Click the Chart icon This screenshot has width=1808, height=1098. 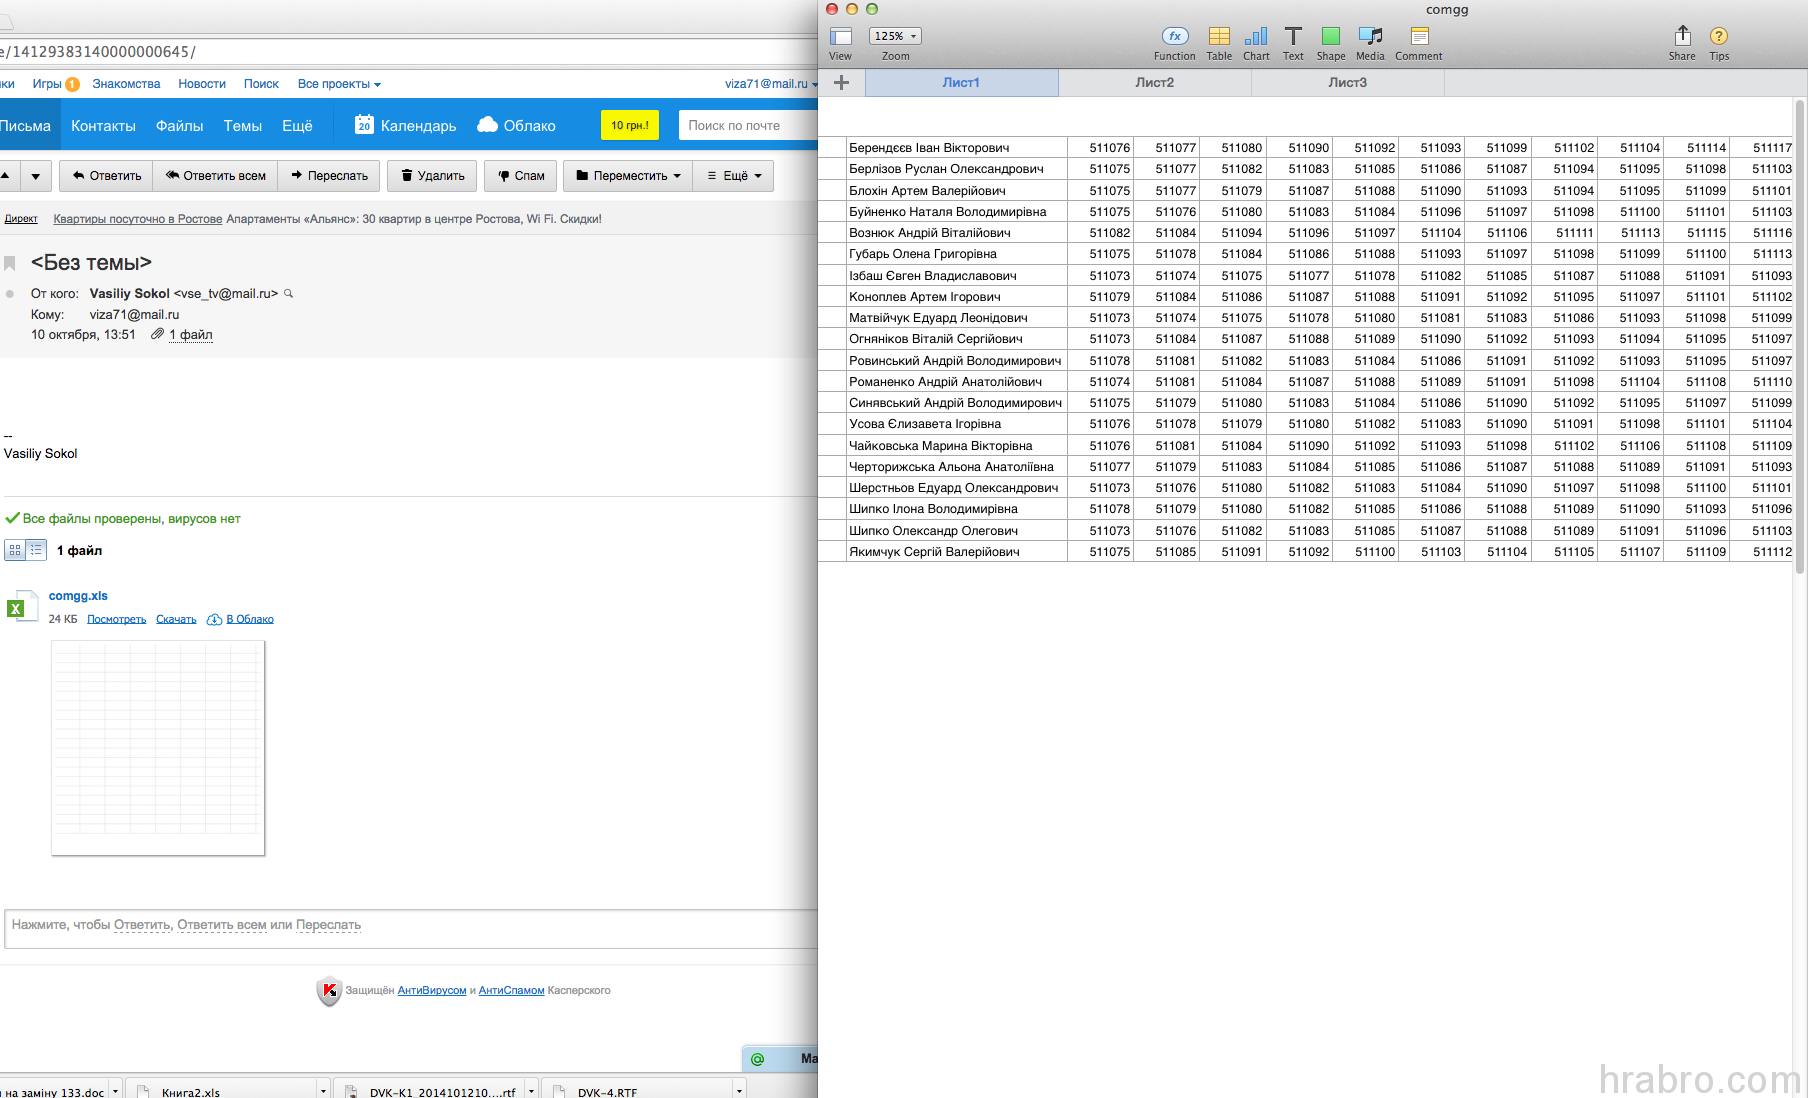tap(1256, 37)
